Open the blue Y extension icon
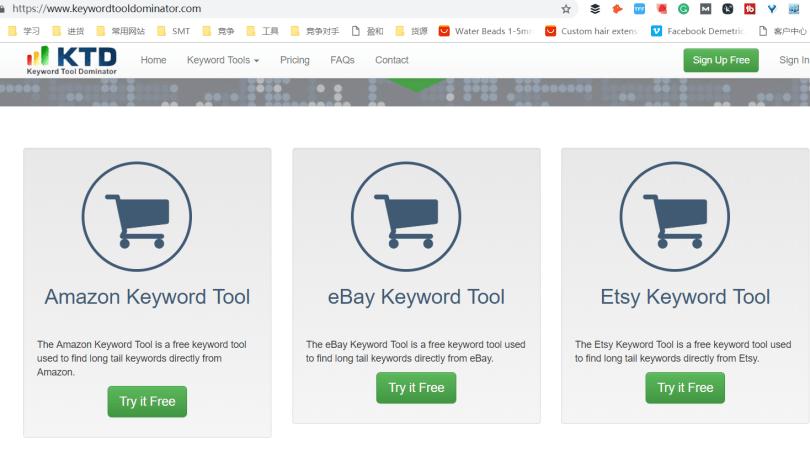The width and height of the screenshot is (810, 451). point(772,9)
